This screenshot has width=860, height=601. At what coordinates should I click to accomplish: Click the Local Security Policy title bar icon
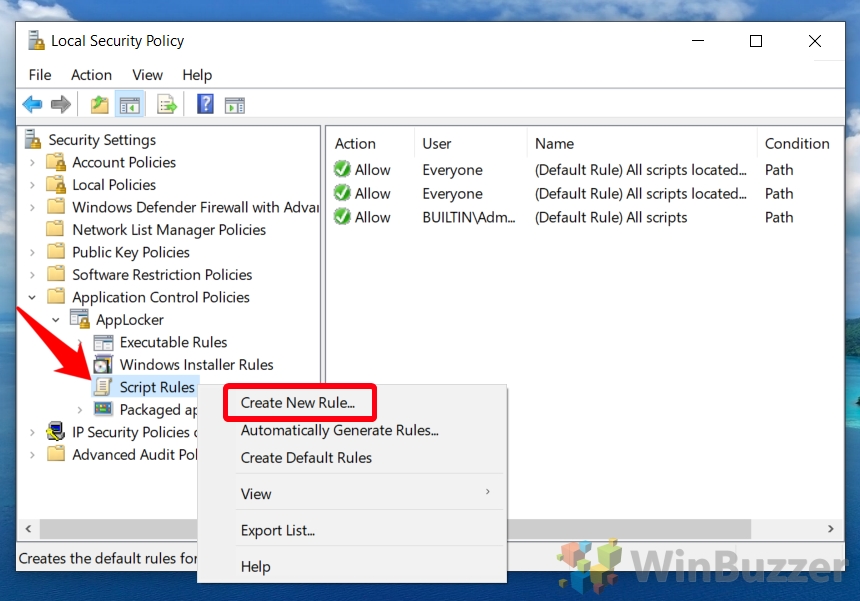[36, 41]
